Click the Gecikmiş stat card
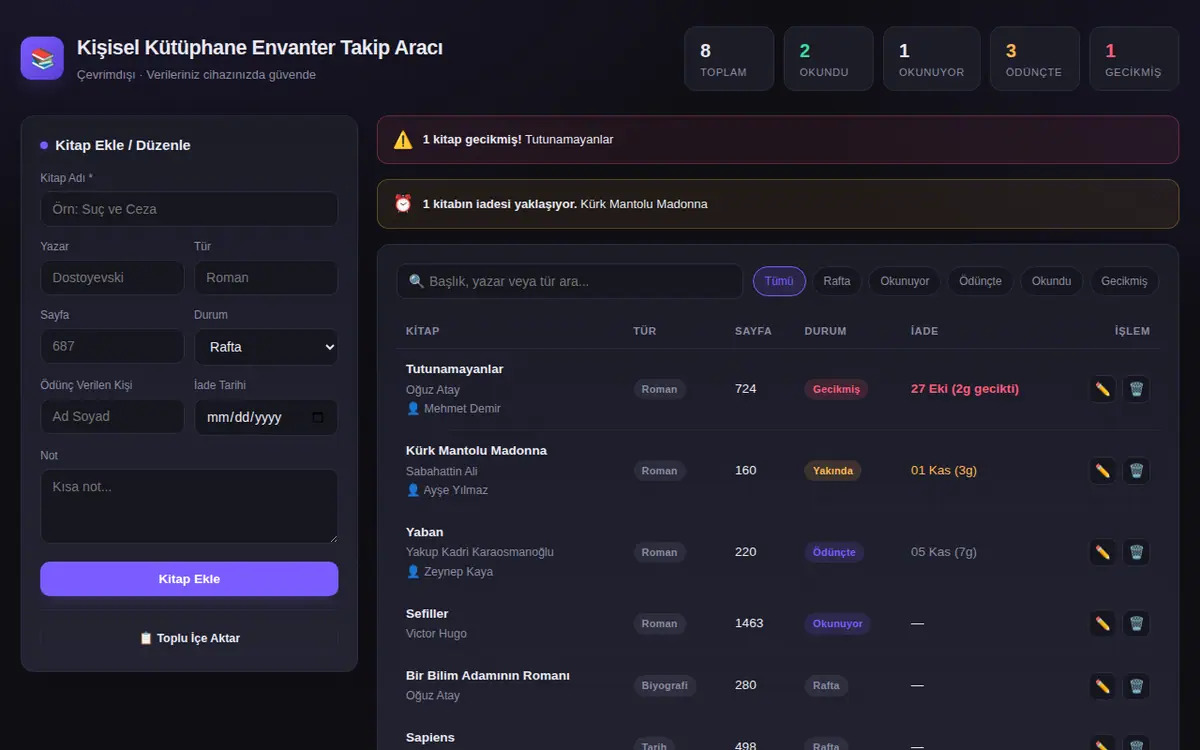The width and height of the screenshot is (1200, 750). 1134,59
